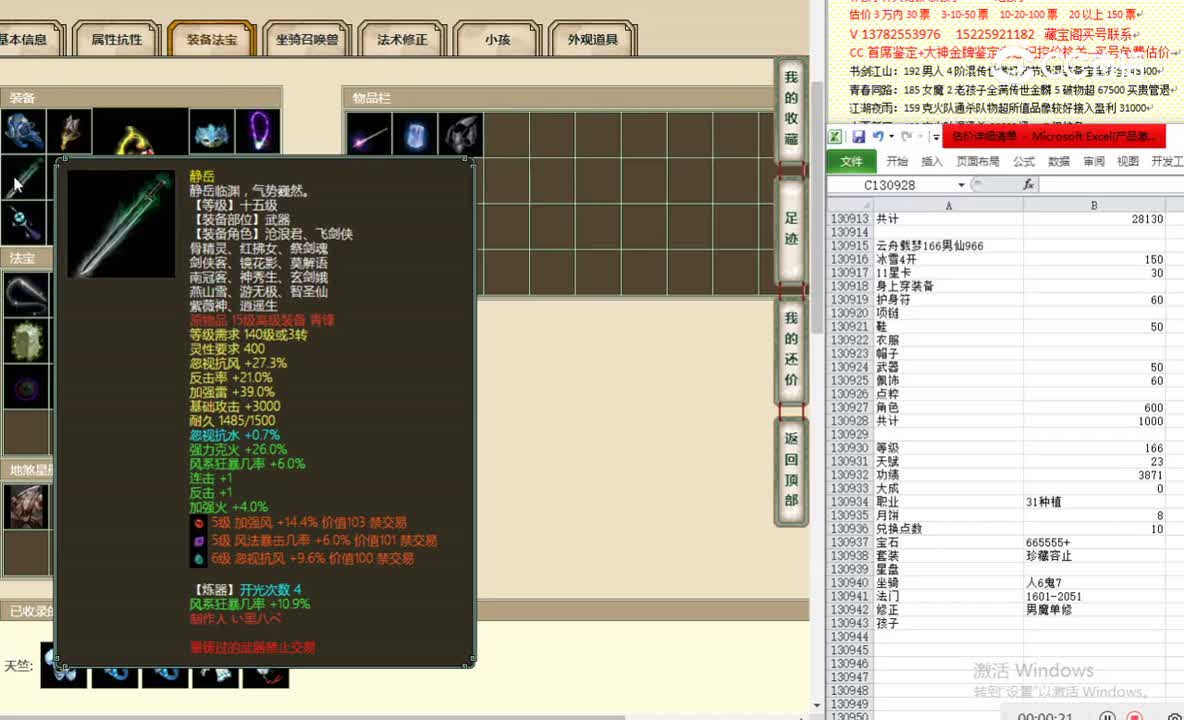Viewport: 1184px width, 720px height.
Task: Select the dark purple orb 法宝 icon
Action: click(x=26, y=387)
